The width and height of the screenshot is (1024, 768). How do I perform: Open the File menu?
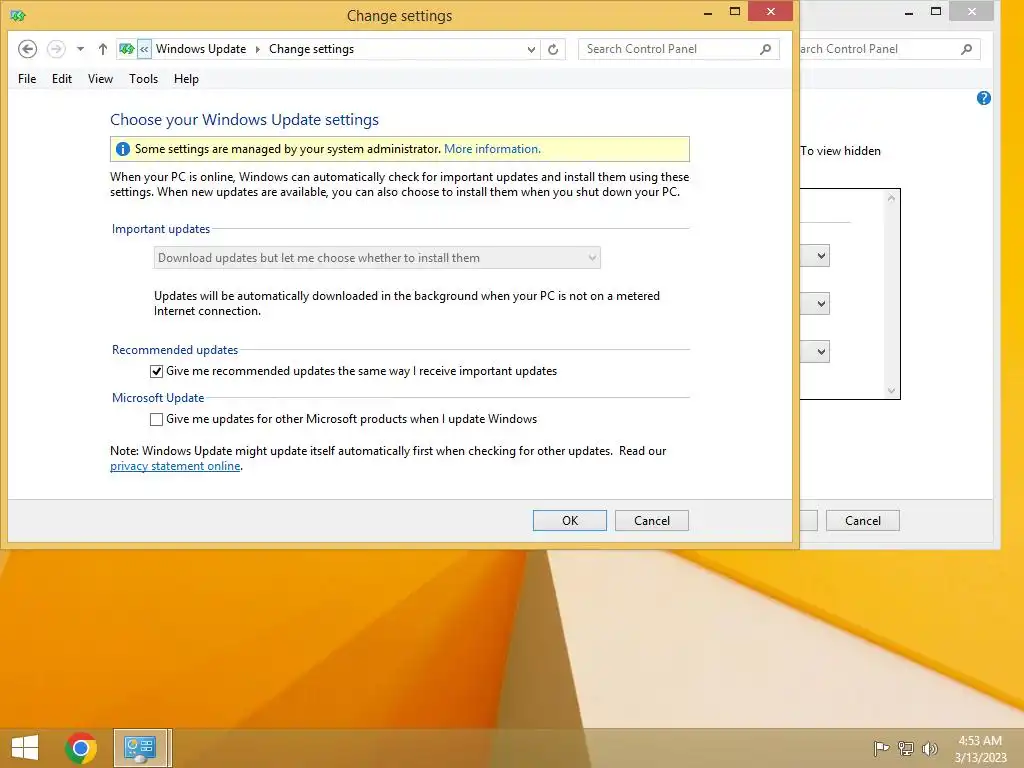point(27,79)
